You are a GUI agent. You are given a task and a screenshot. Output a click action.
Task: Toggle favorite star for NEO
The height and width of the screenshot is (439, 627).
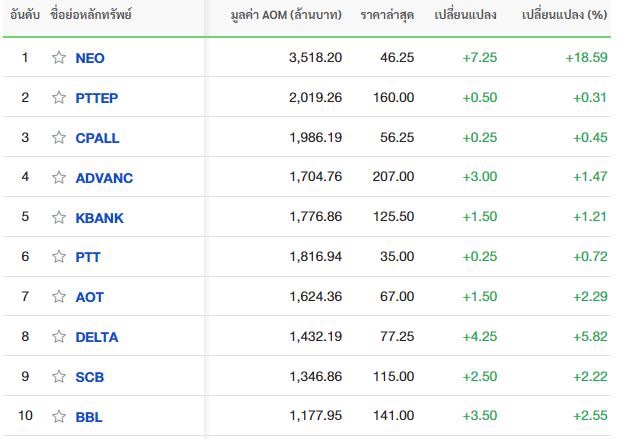pyautogui.click(x=59, y=58)
